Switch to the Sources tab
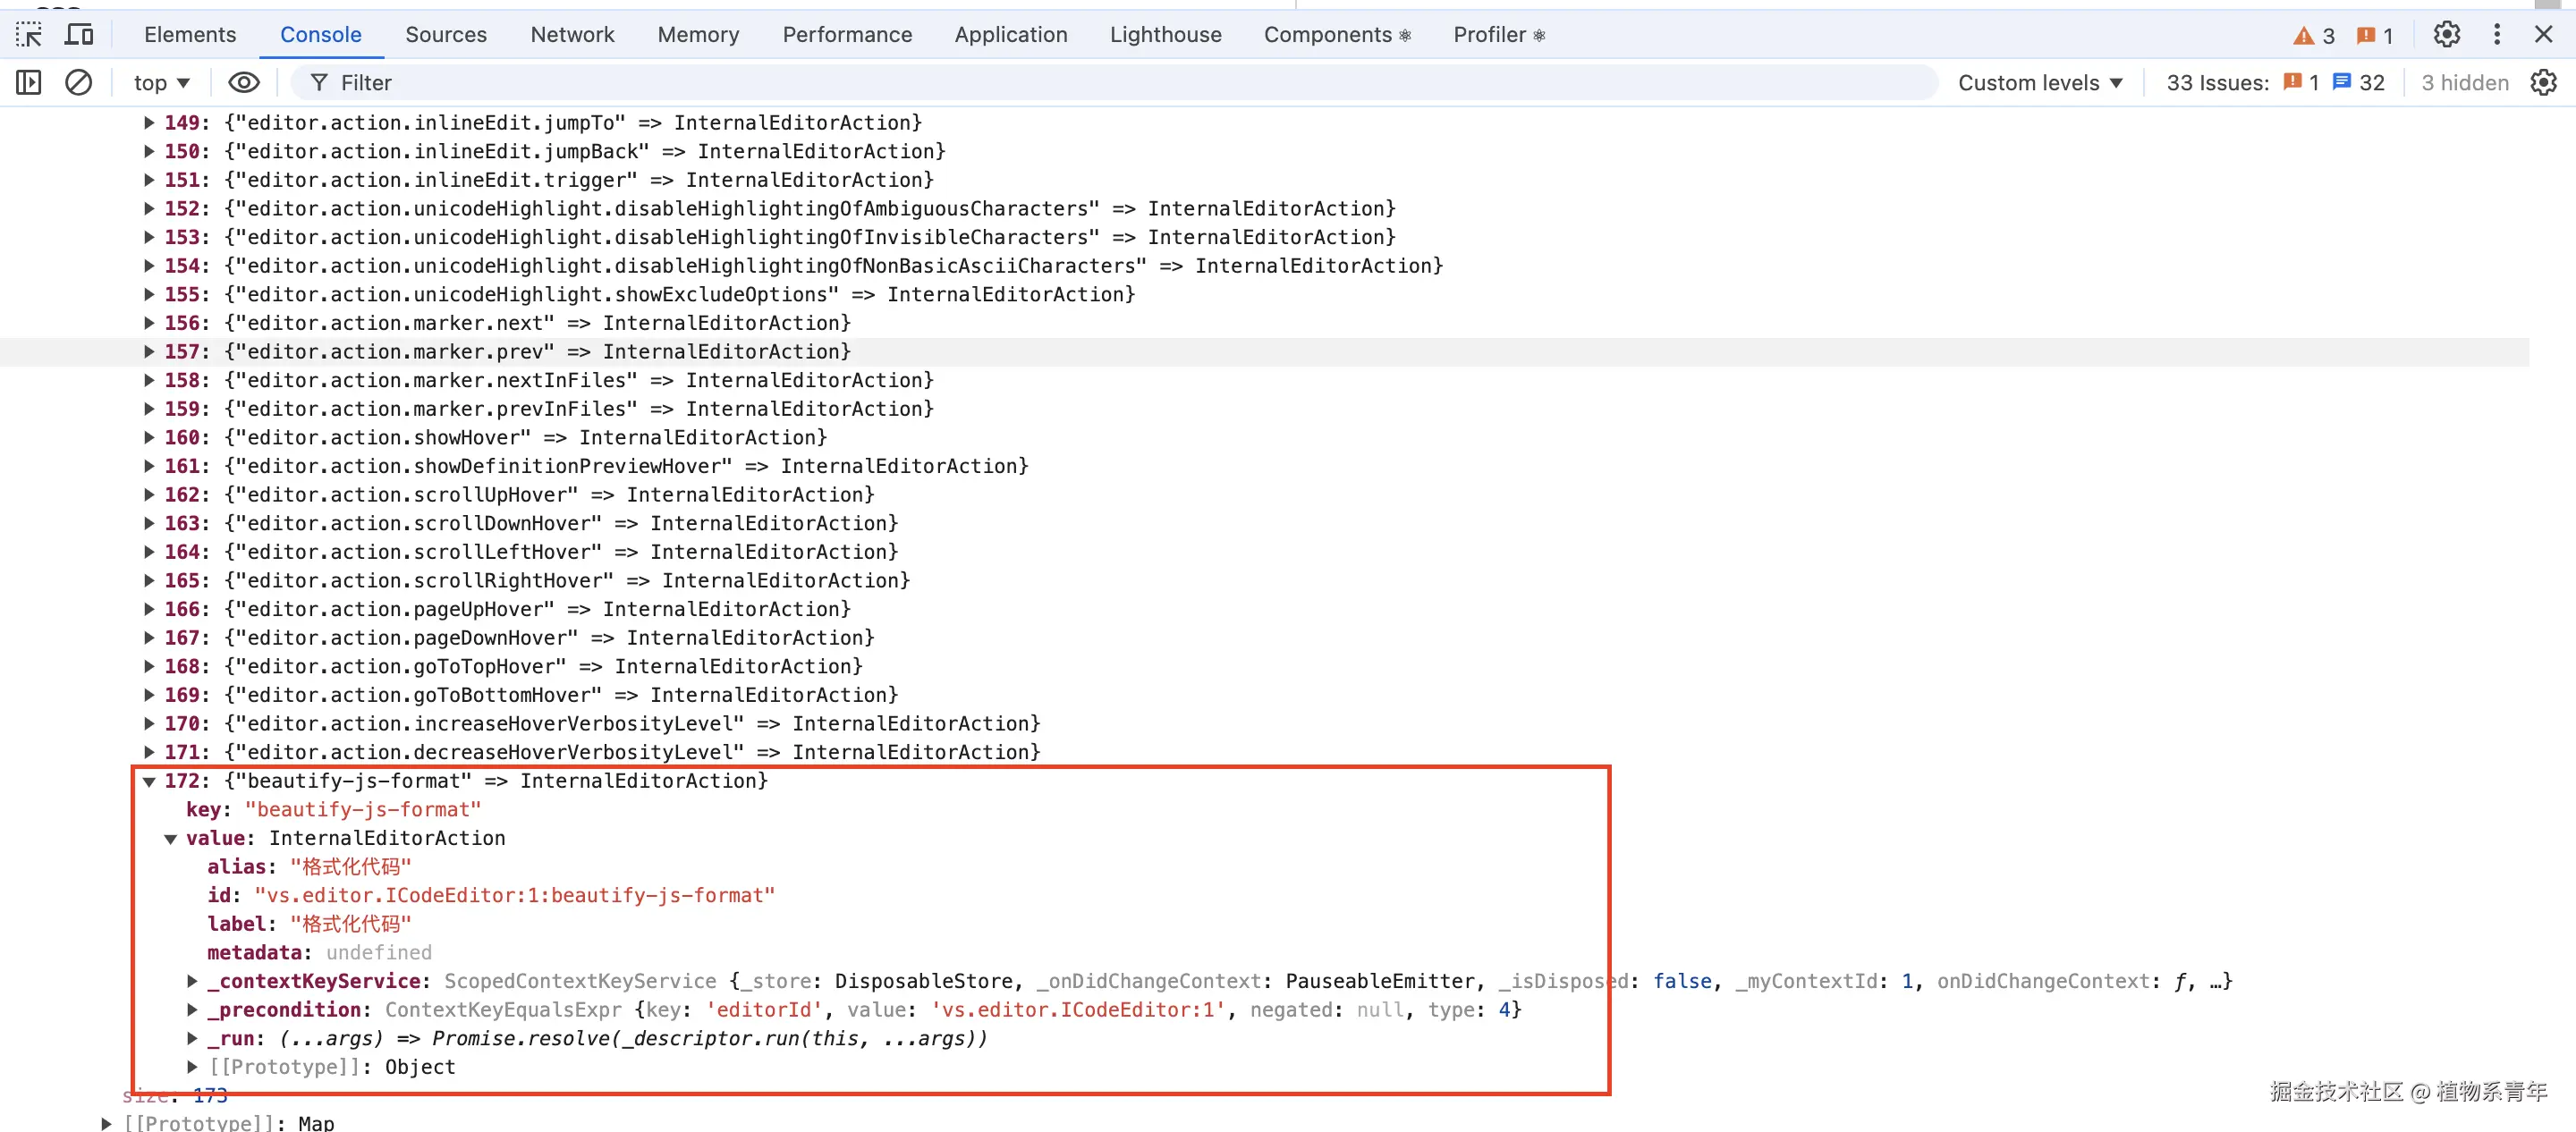The image size is (2576, 1132). [x=445, y=35]
